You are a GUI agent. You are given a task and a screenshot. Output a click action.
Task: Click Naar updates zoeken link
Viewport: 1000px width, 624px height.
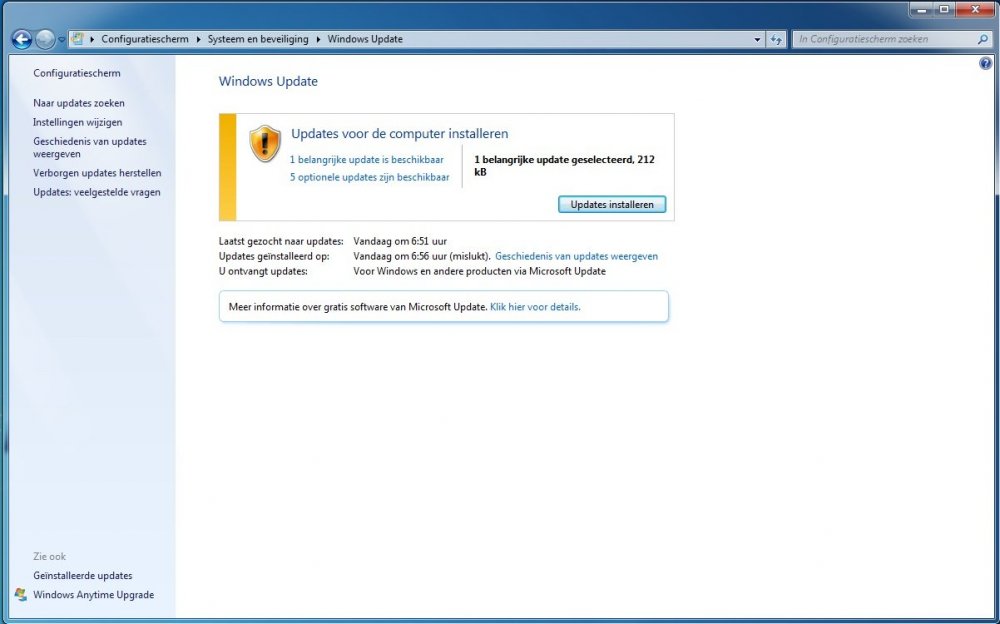pyautogui.click(x=79, y=103)
